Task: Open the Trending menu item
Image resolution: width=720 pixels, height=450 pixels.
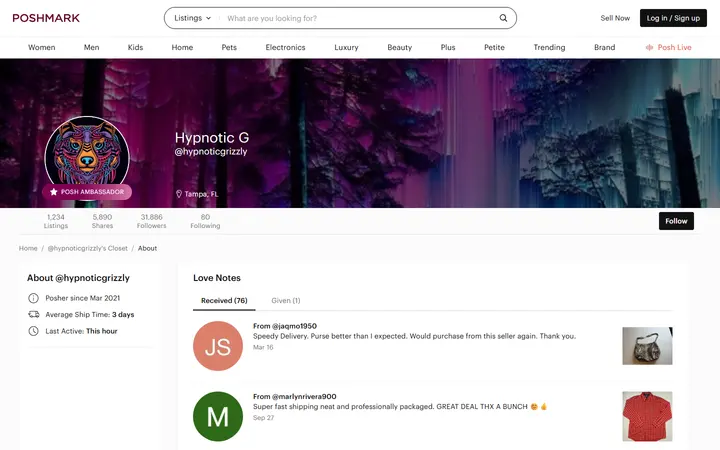Action: point(549,47)
